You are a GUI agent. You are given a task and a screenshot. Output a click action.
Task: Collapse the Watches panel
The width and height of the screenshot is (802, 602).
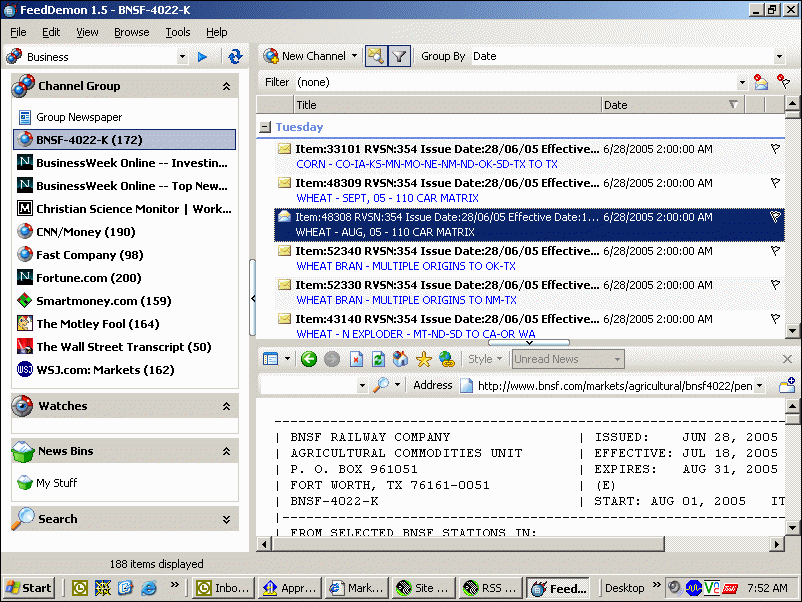[x=226, y=406]
